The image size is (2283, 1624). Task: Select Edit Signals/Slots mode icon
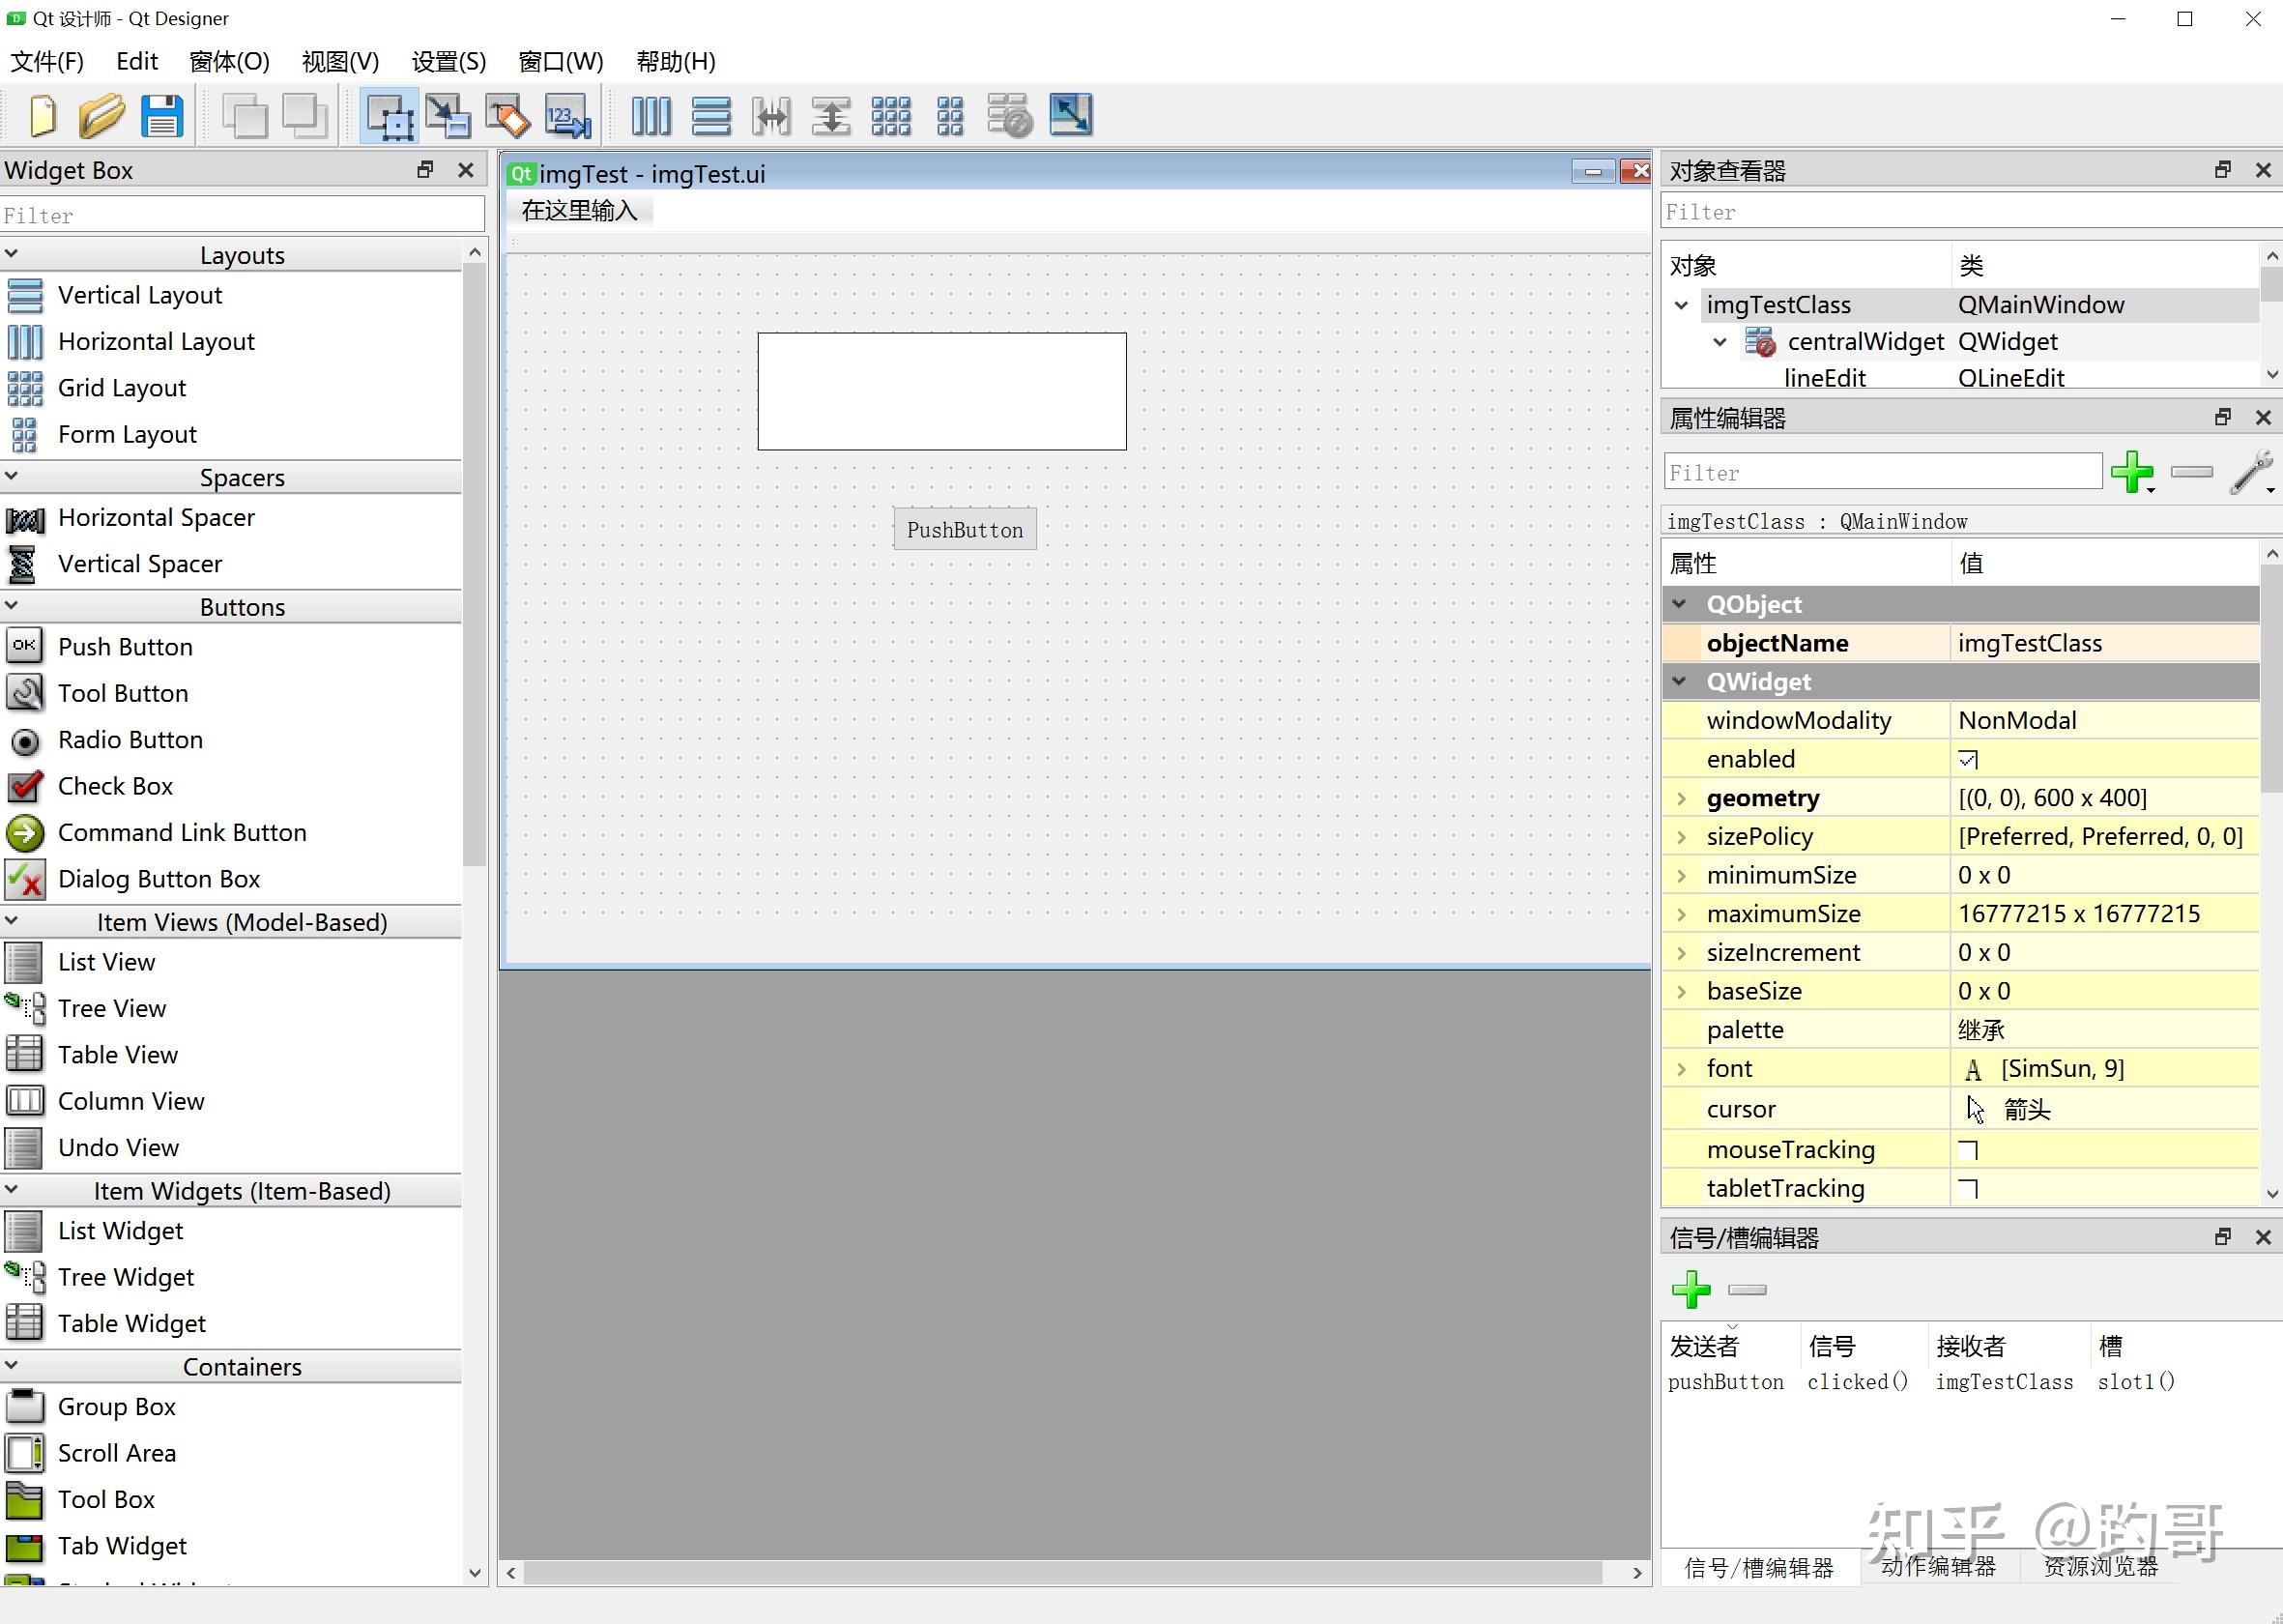[x=447, y=116]
